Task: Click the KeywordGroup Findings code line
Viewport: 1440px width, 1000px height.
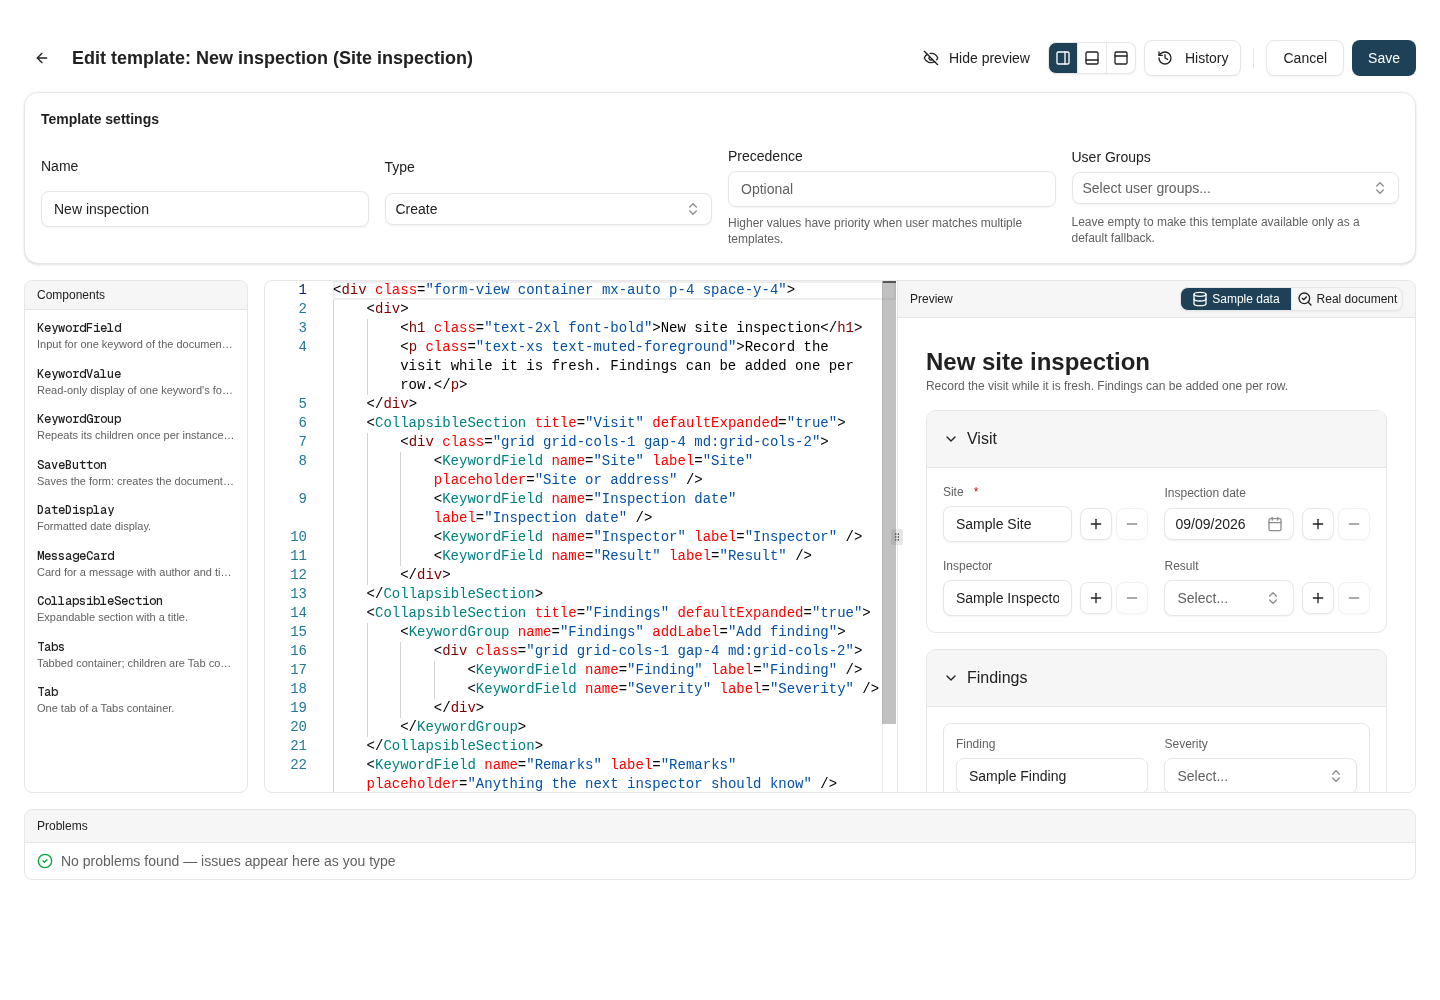Action: tap(623, 632)
